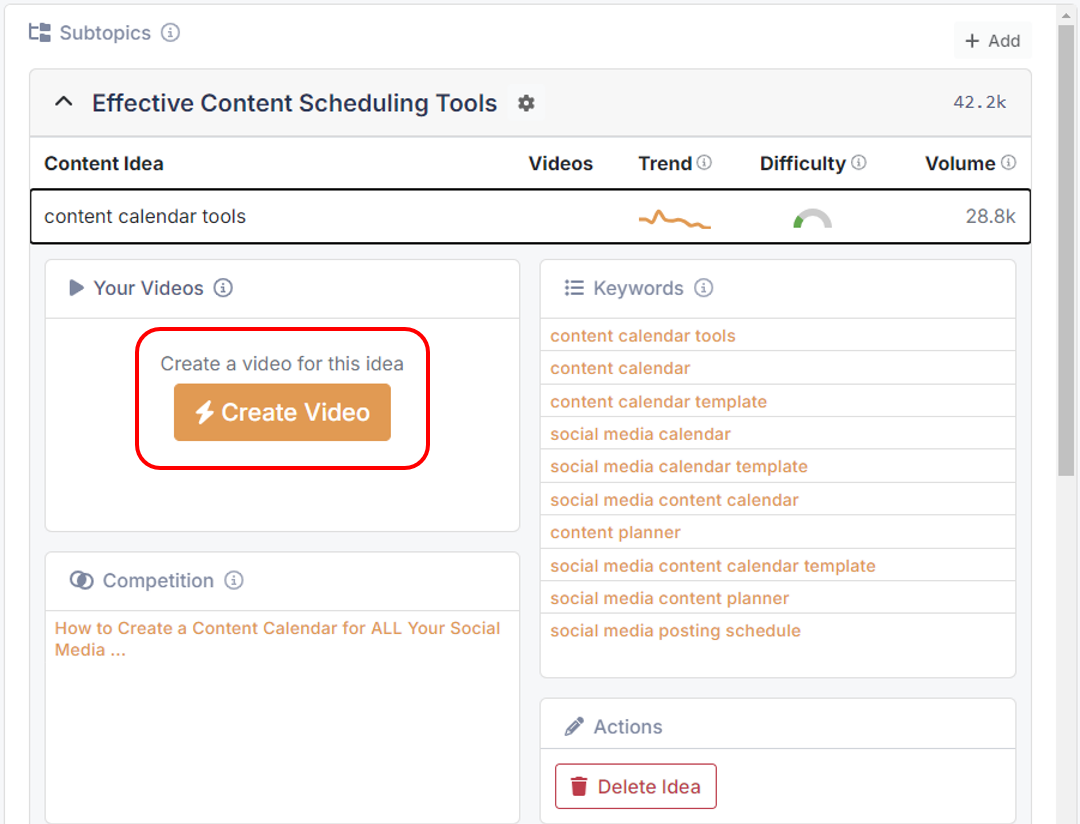Image resolution: width=1080 pixels, height=824 pixels.
Task: Select the content calendar tools idea row
Action: point(300,216)
